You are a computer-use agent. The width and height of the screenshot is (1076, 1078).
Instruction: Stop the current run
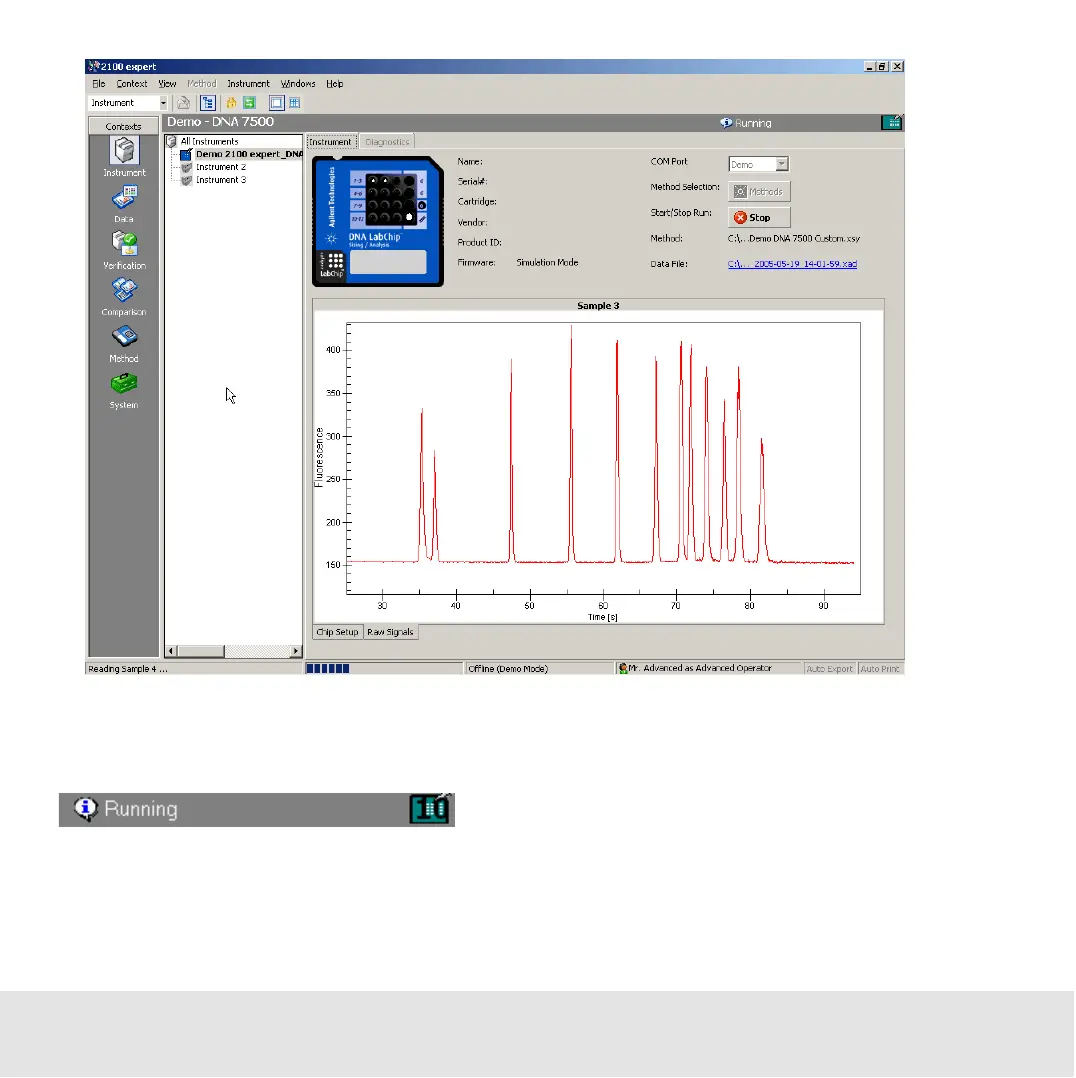[759, 217]
